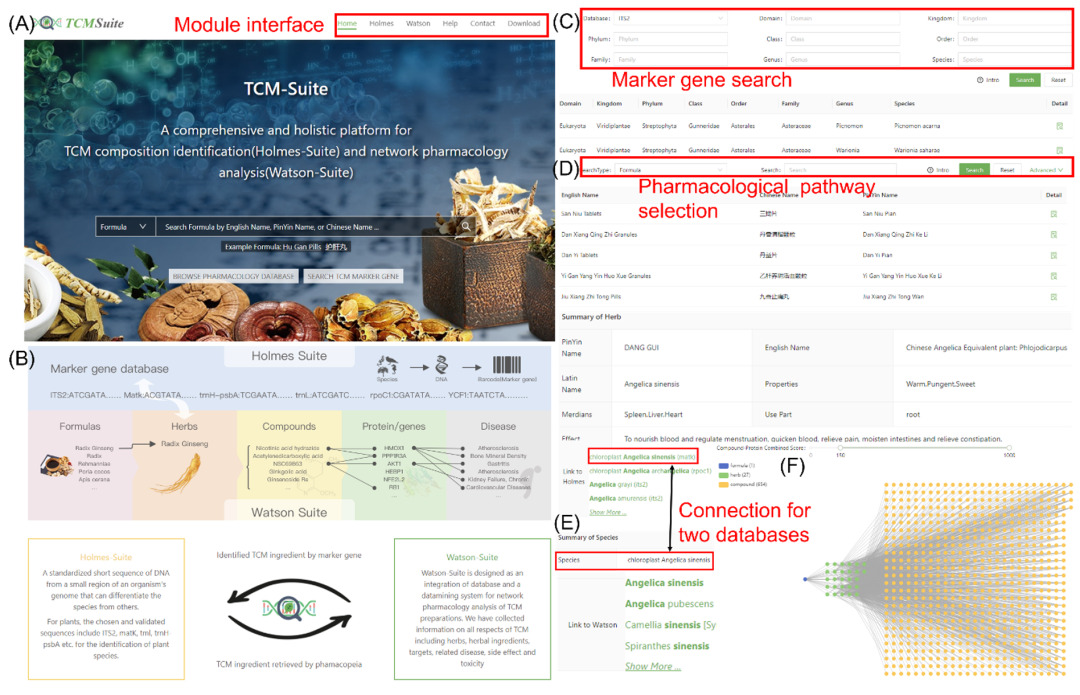Click the Domain input field
This screenshot has height=695, width=1080.
point(842,19)
